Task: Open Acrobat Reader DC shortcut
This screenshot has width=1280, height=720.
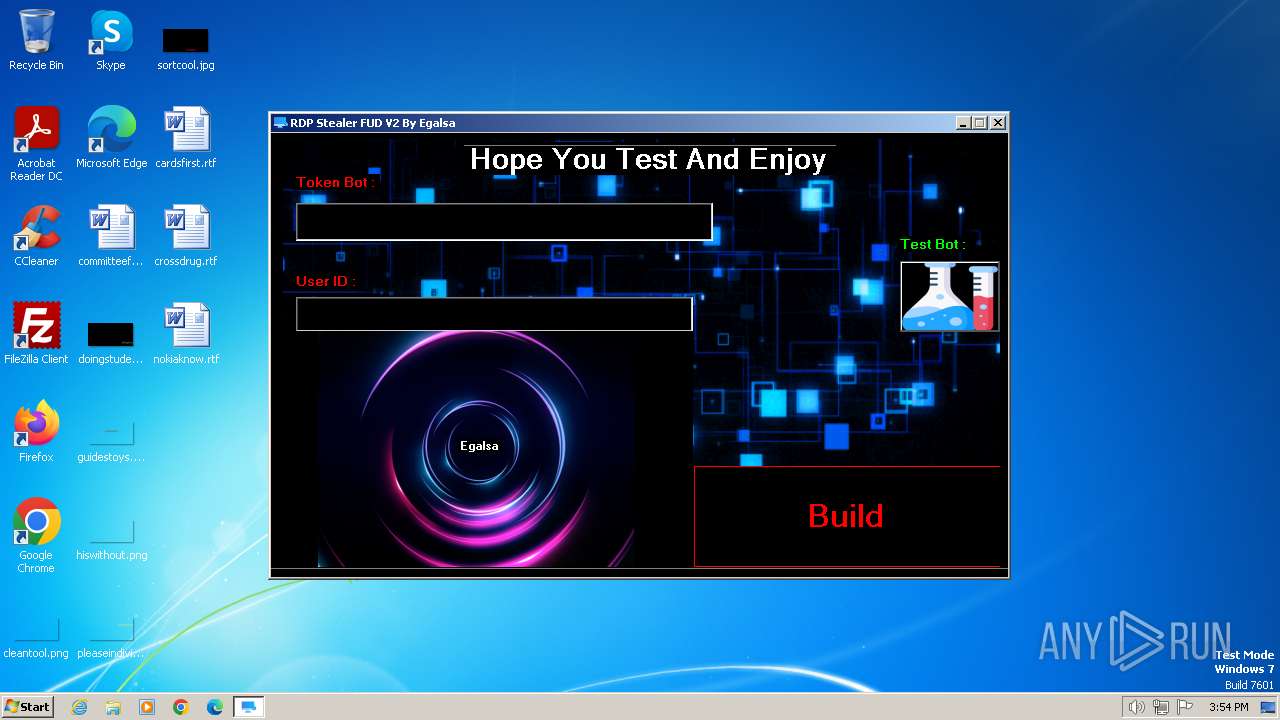Action: pos(36,144)
